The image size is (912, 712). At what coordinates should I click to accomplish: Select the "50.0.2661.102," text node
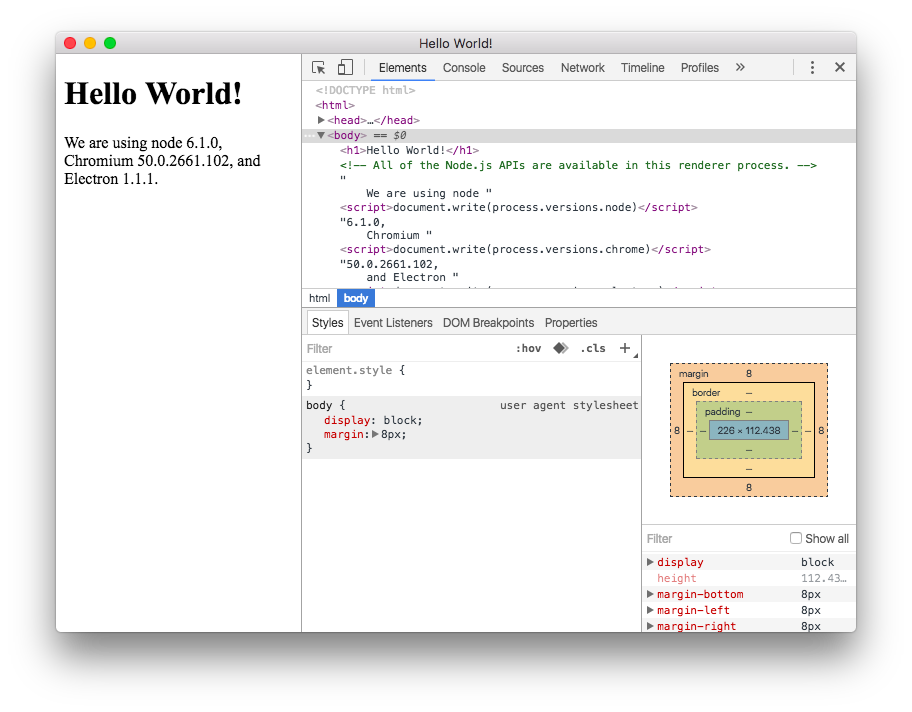(389, 264)
